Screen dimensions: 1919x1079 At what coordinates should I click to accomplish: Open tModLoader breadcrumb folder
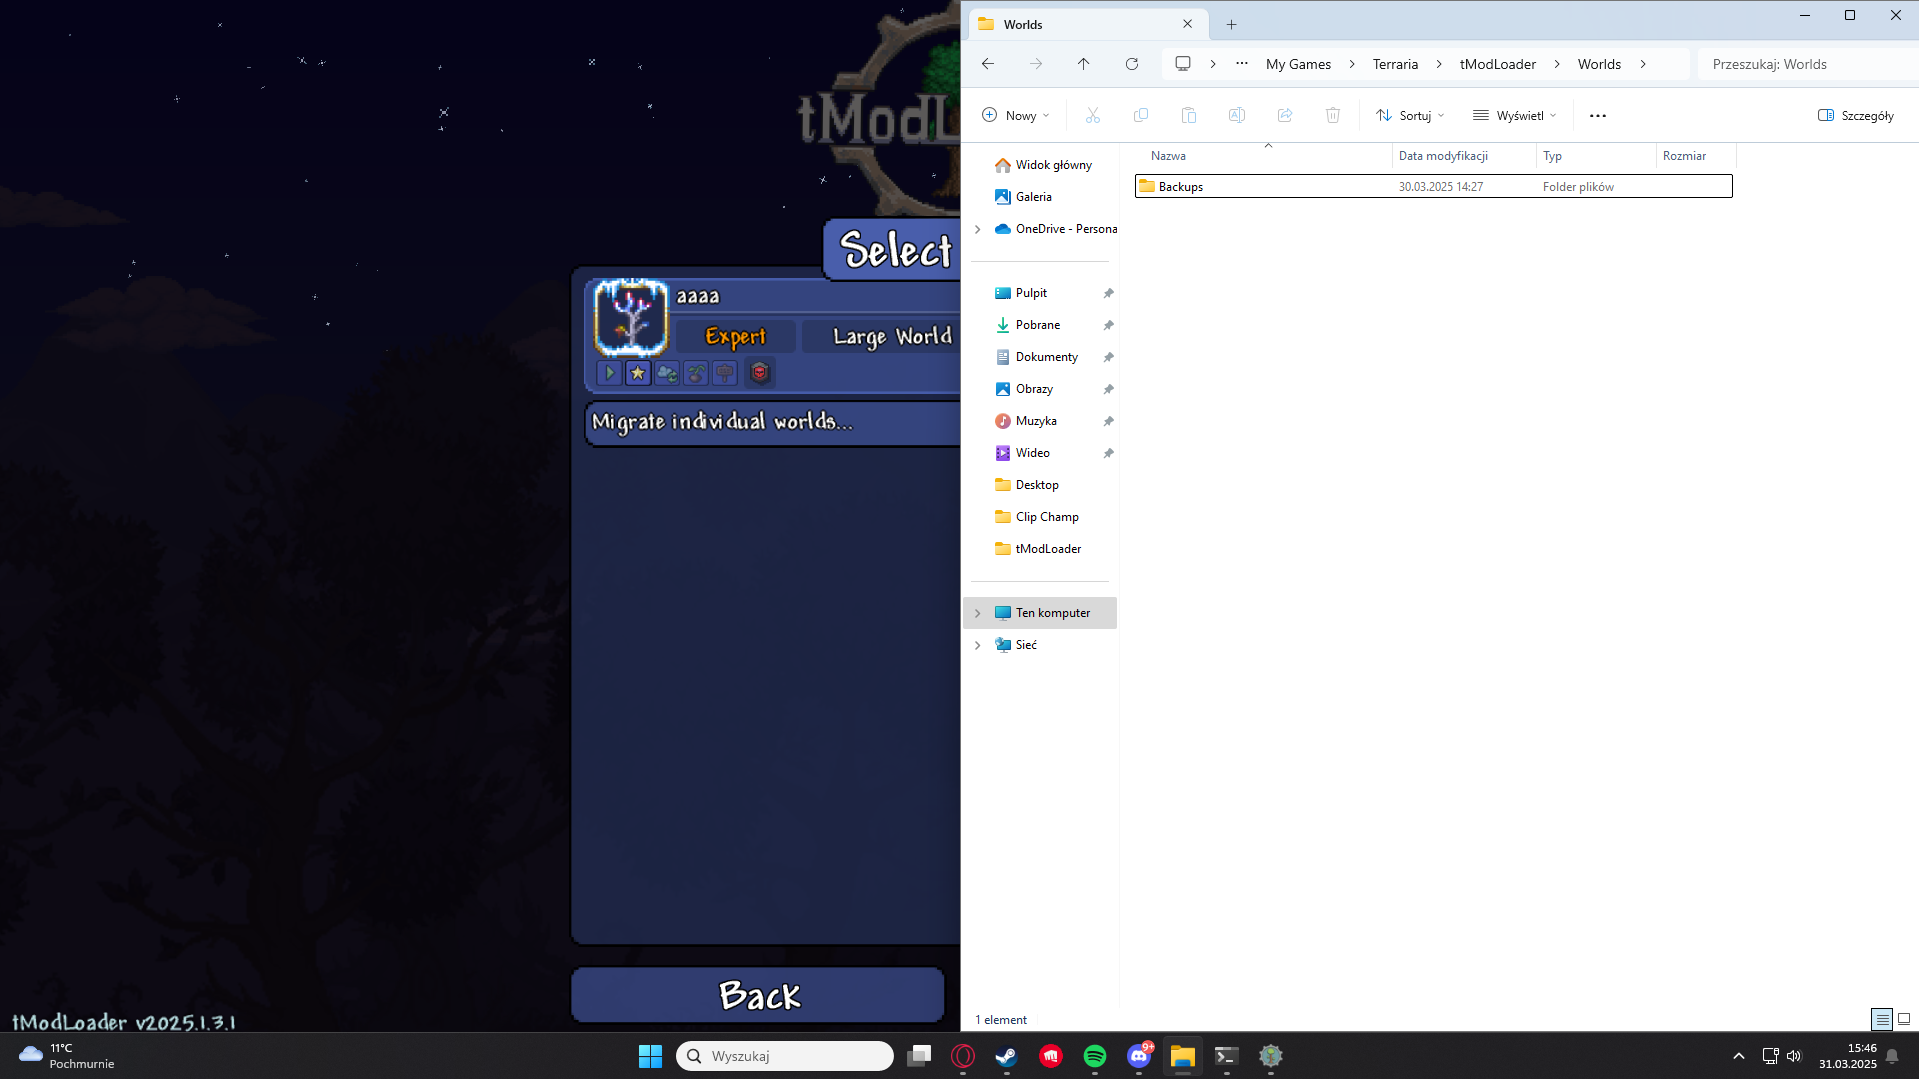(1497, 64)
